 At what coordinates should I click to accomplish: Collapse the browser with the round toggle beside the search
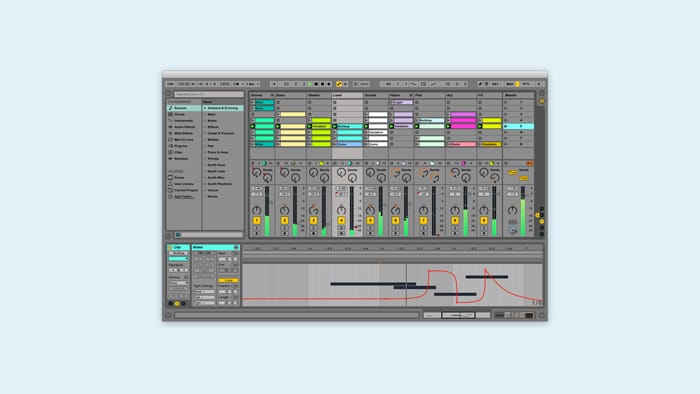click(168, 94)
